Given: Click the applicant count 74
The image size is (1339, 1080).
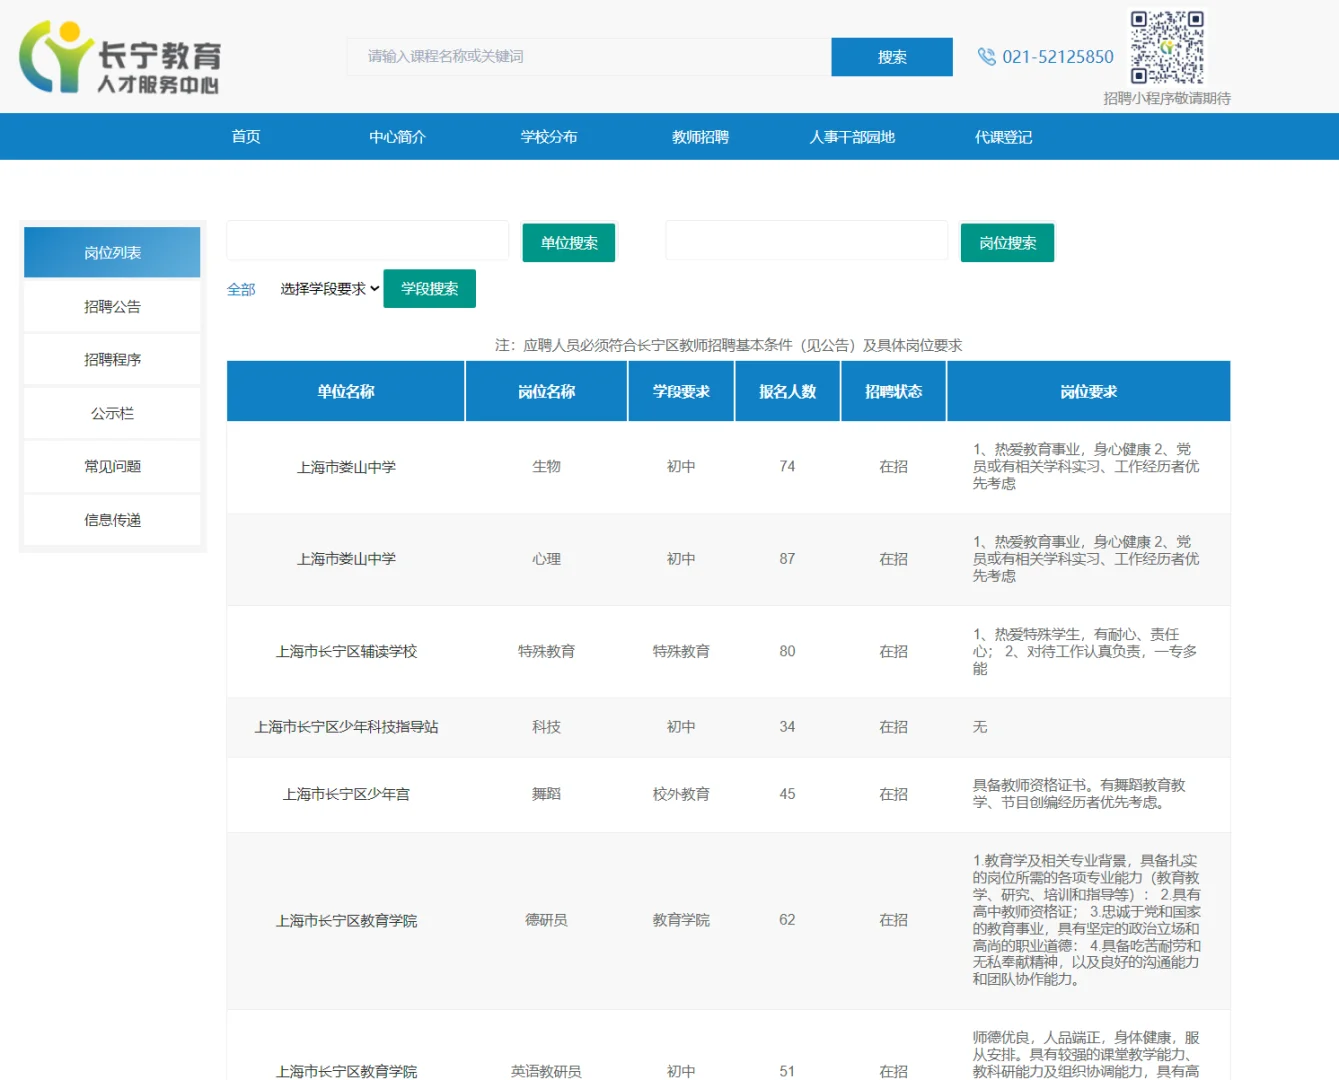Looking at the screenshot, I should tap(787, 467).
